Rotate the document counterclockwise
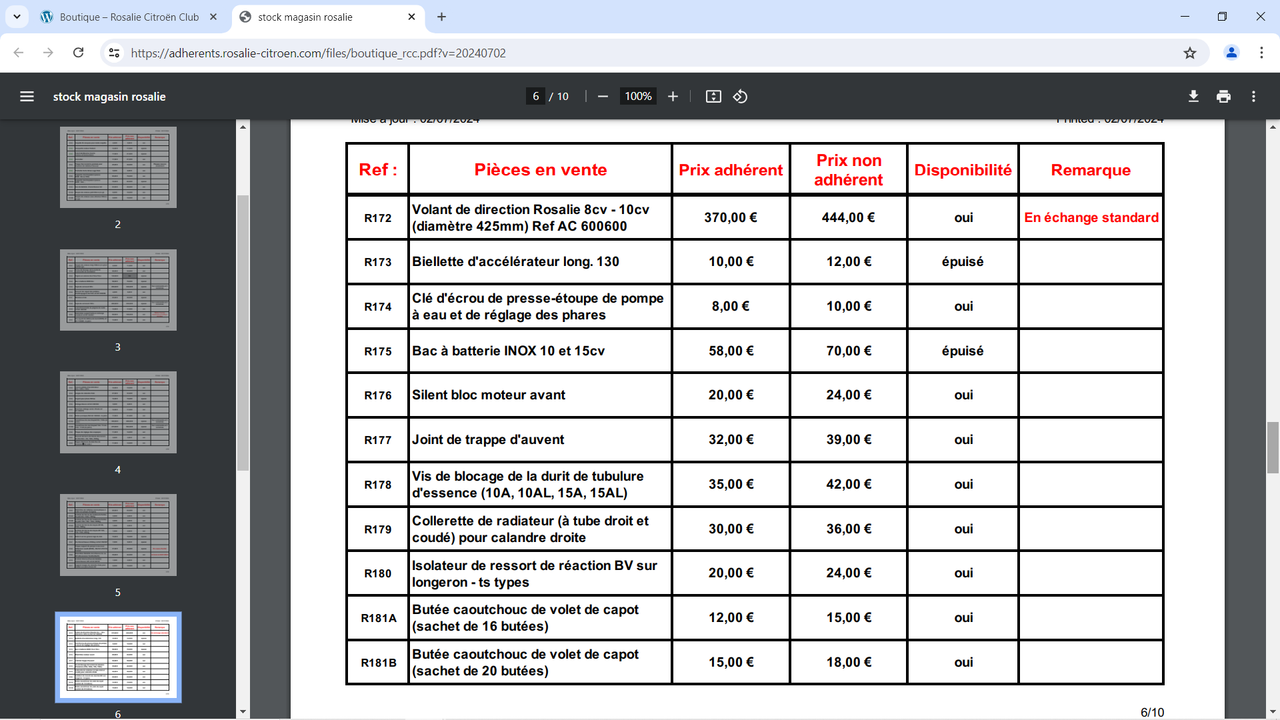Viewport: 1280px width, 720px height. tap(740, 97)
